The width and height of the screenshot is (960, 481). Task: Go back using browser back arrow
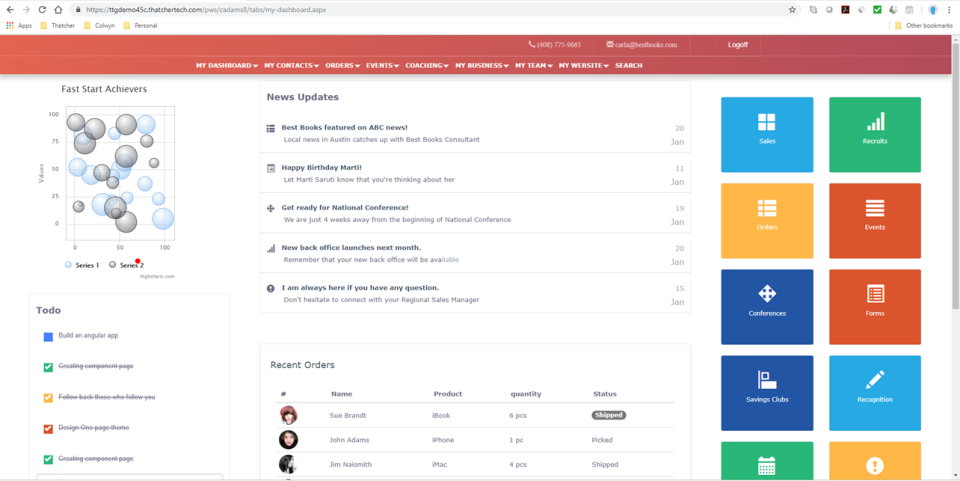click(x=10, y=10)
